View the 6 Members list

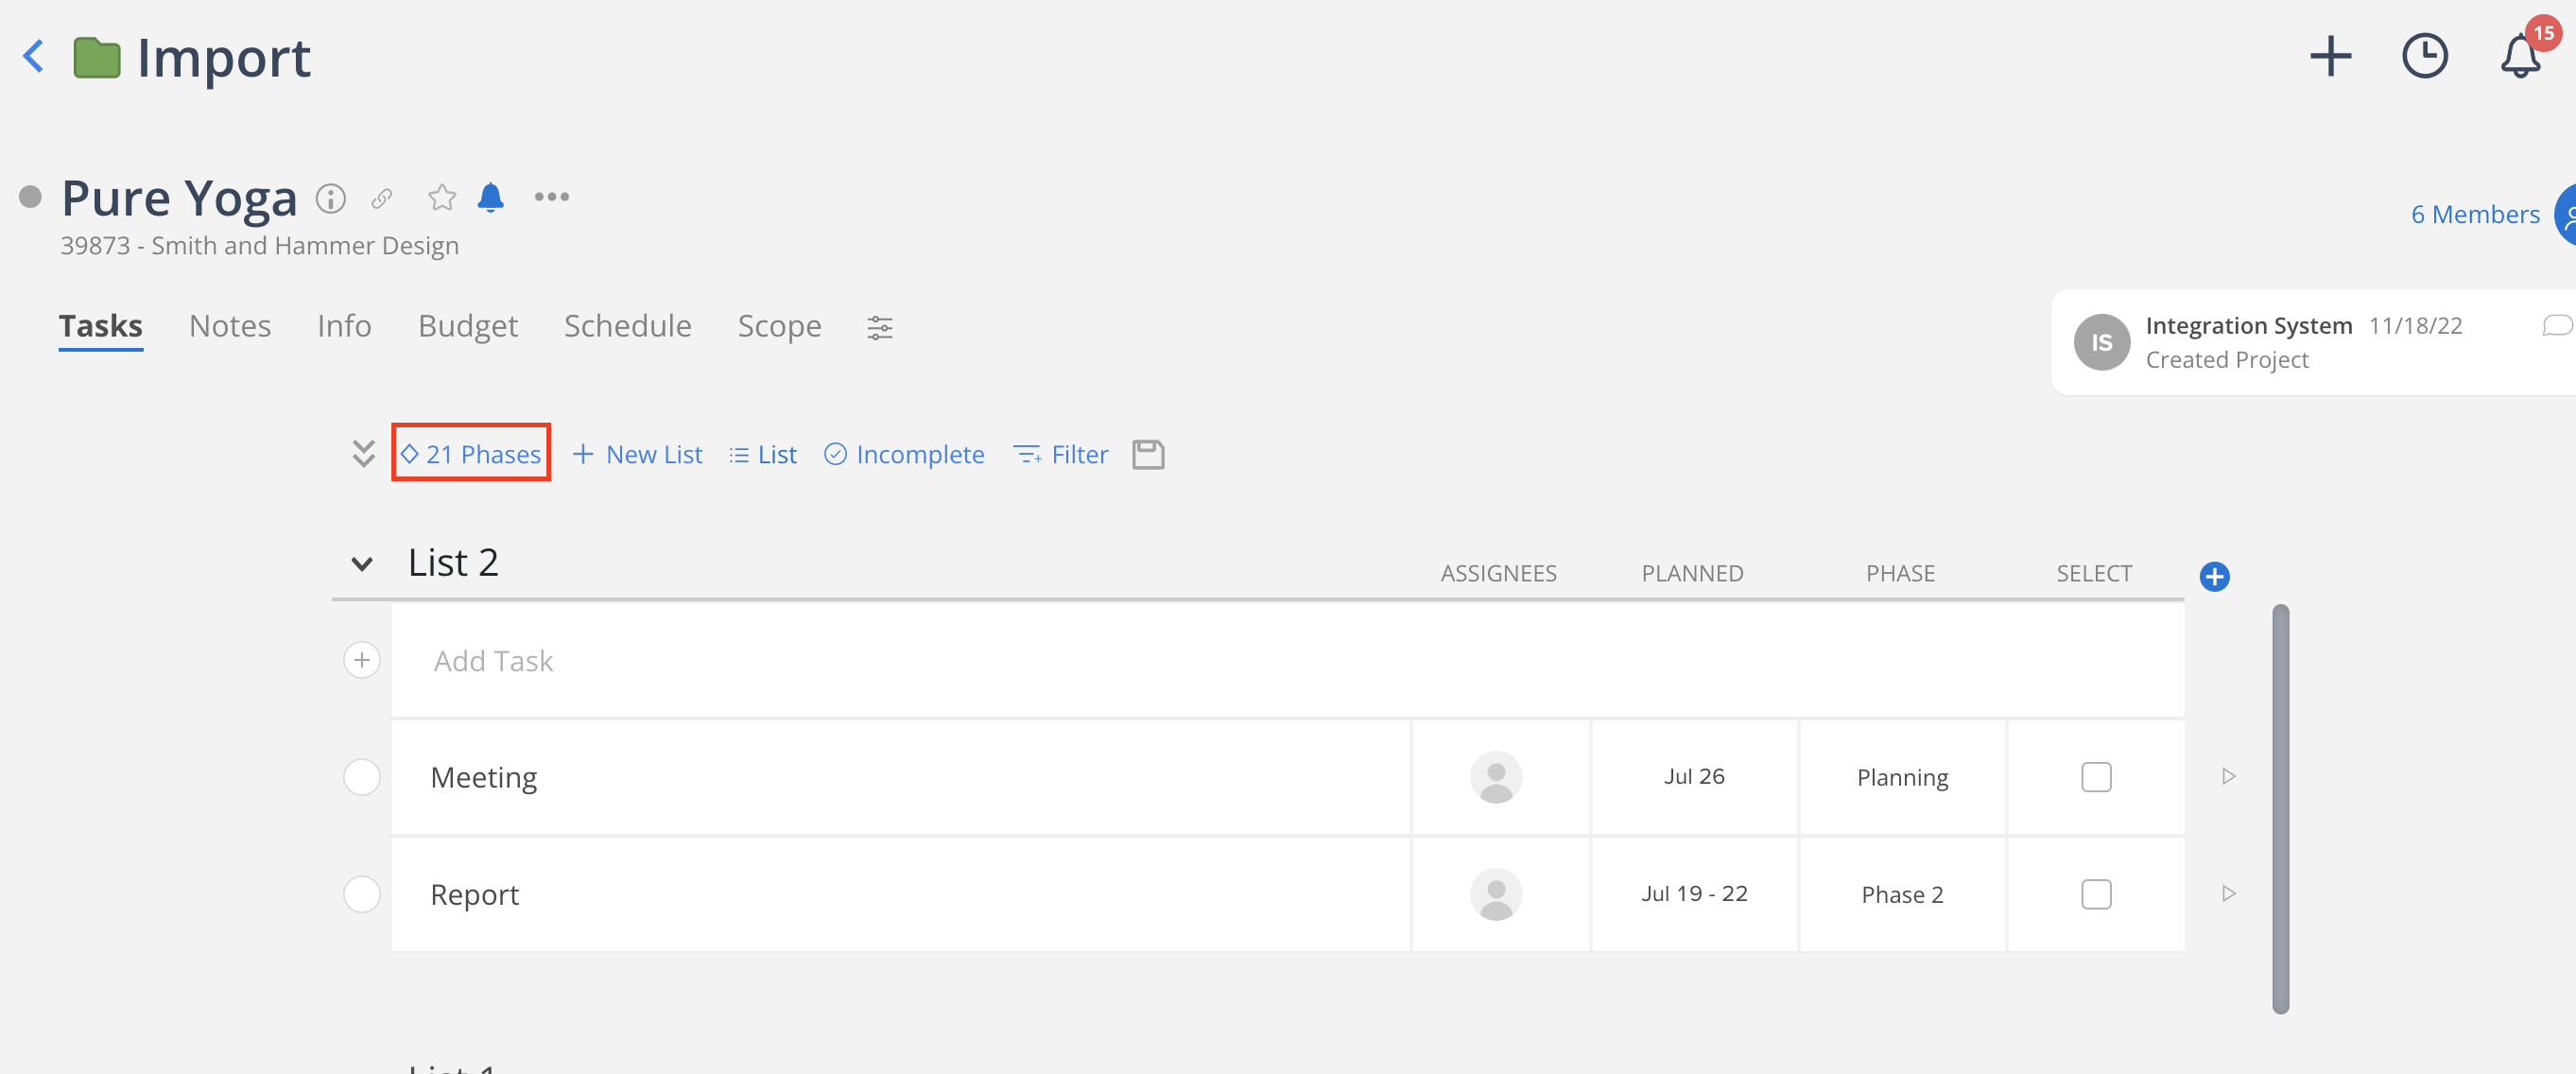pos(2474,214)
